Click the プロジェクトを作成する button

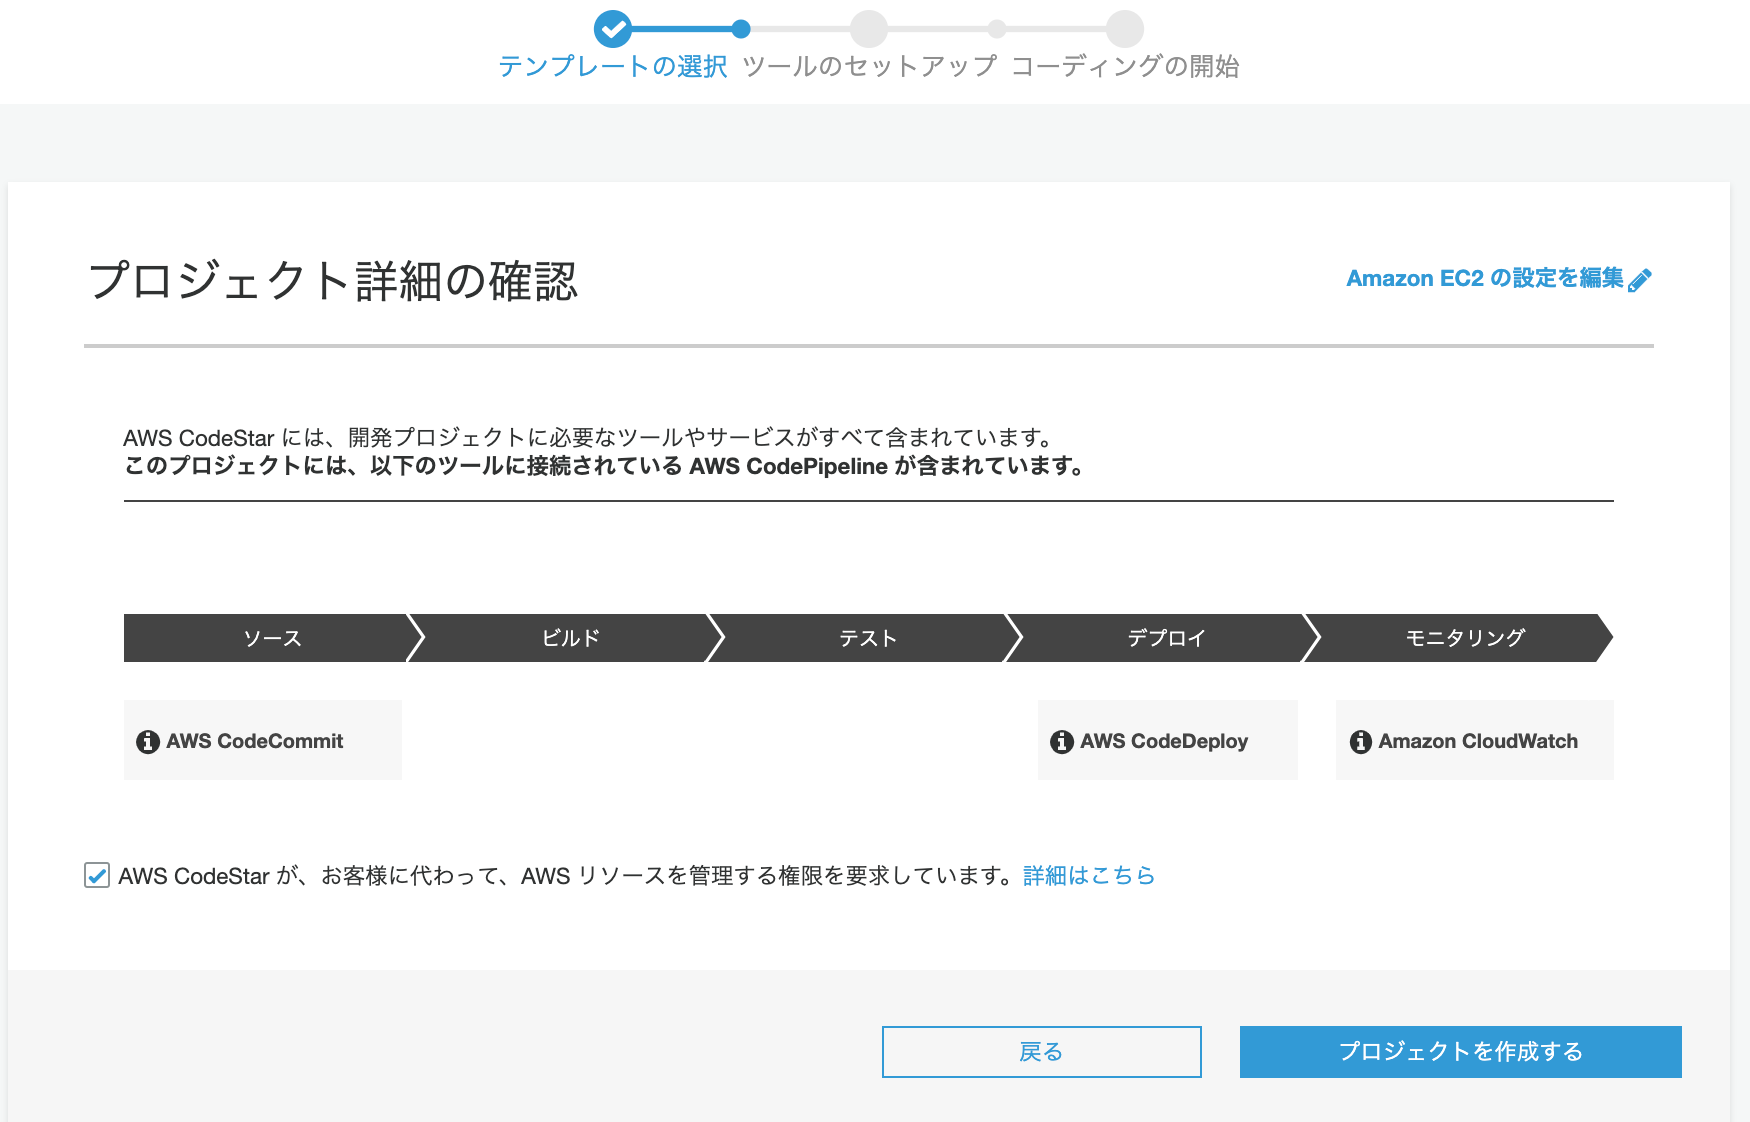tap(1460, 1052)
